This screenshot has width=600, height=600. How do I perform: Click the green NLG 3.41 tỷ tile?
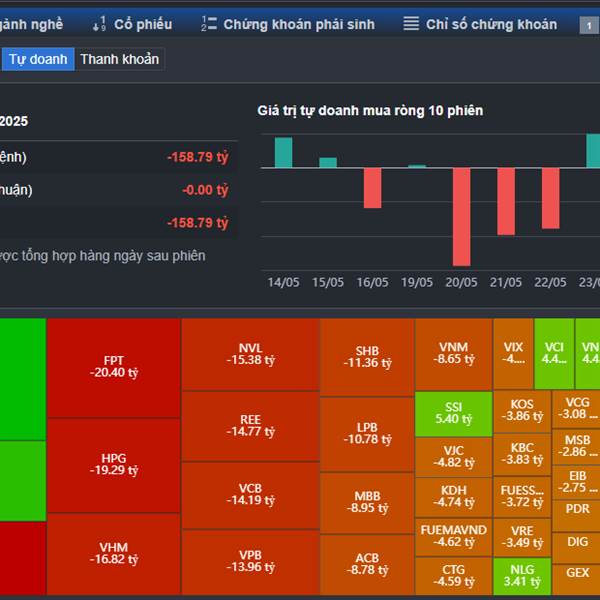point(522,576)
